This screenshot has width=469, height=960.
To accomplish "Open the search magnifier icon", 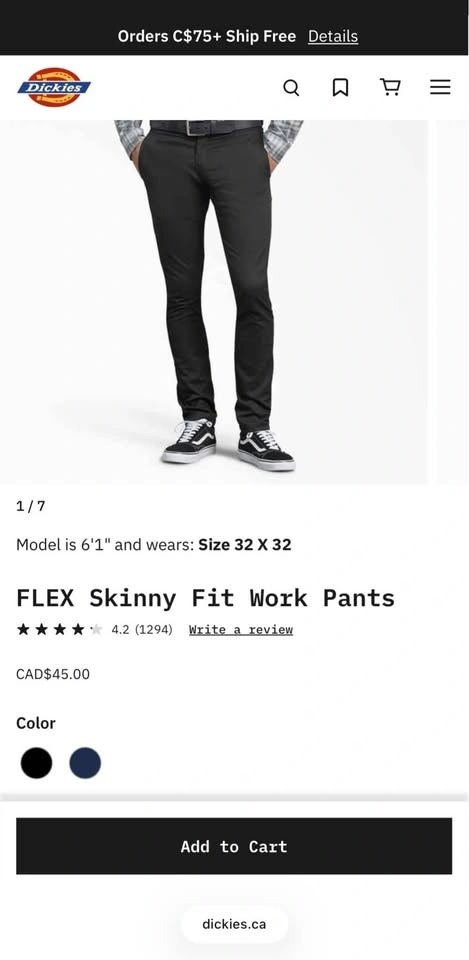I will 291,88.
